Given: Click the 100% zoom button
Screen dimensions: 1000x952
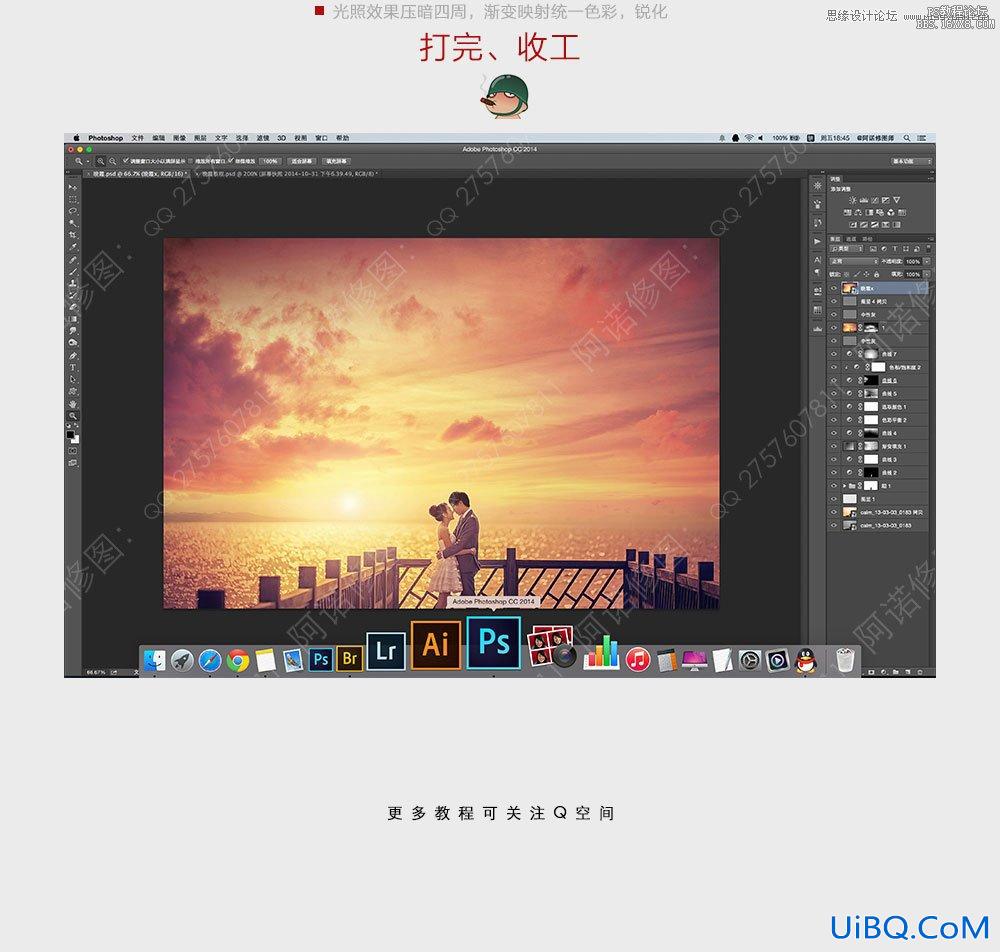Looking at the screenshot, I should click(x=270, y=161).
